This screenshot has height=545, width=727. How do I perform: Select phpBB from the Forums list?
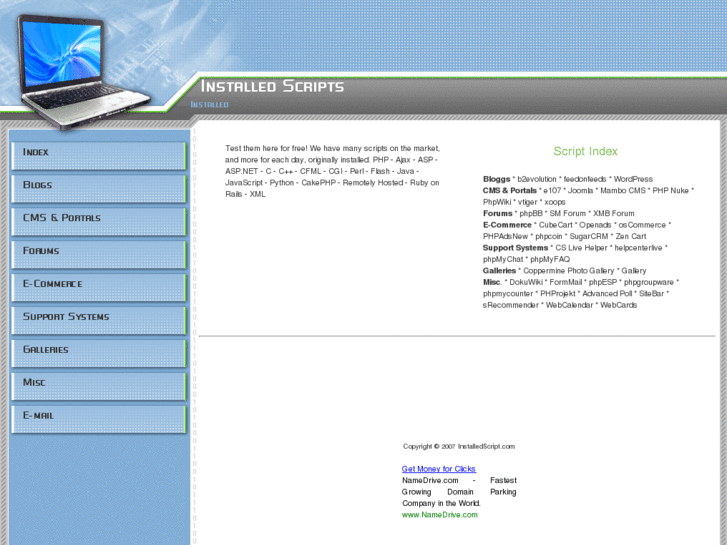(532, 213)
